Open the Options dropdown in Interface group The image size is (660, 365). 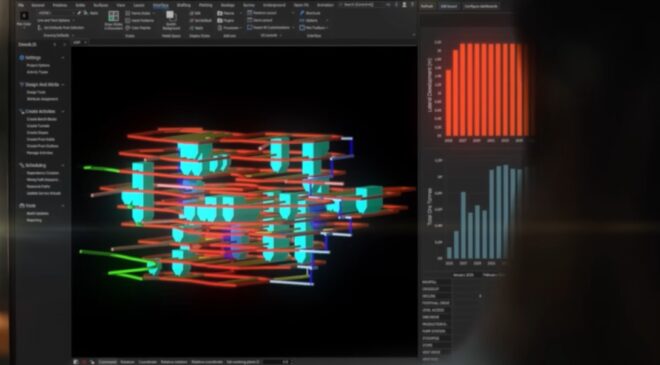click(x=314, y=20)
